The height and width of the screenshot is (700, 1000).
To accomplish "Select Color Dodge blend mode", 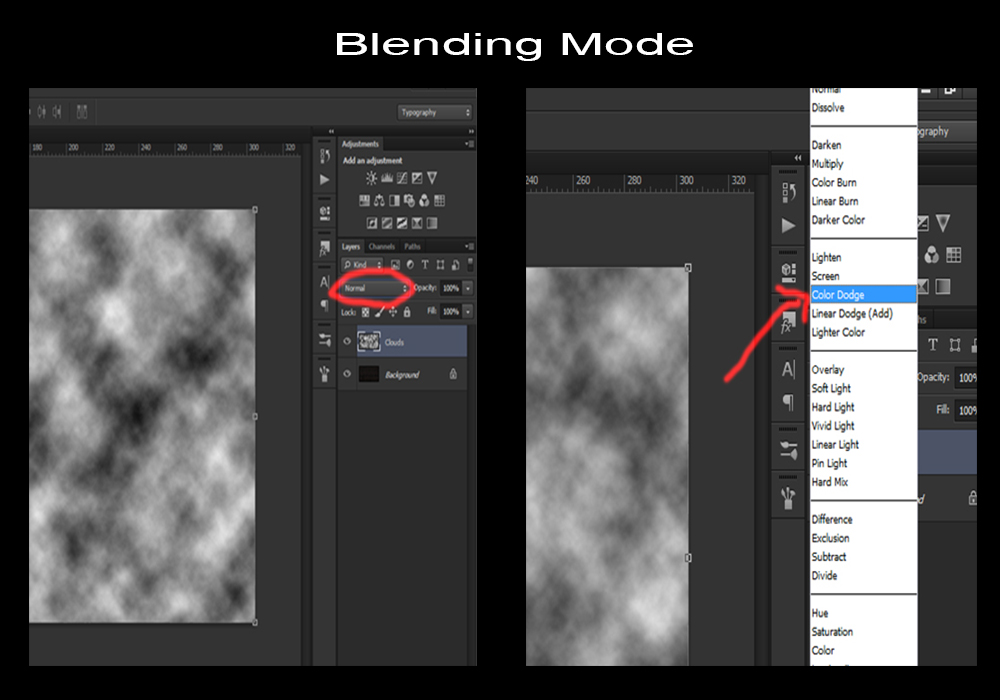I will [x=864, y=295].
